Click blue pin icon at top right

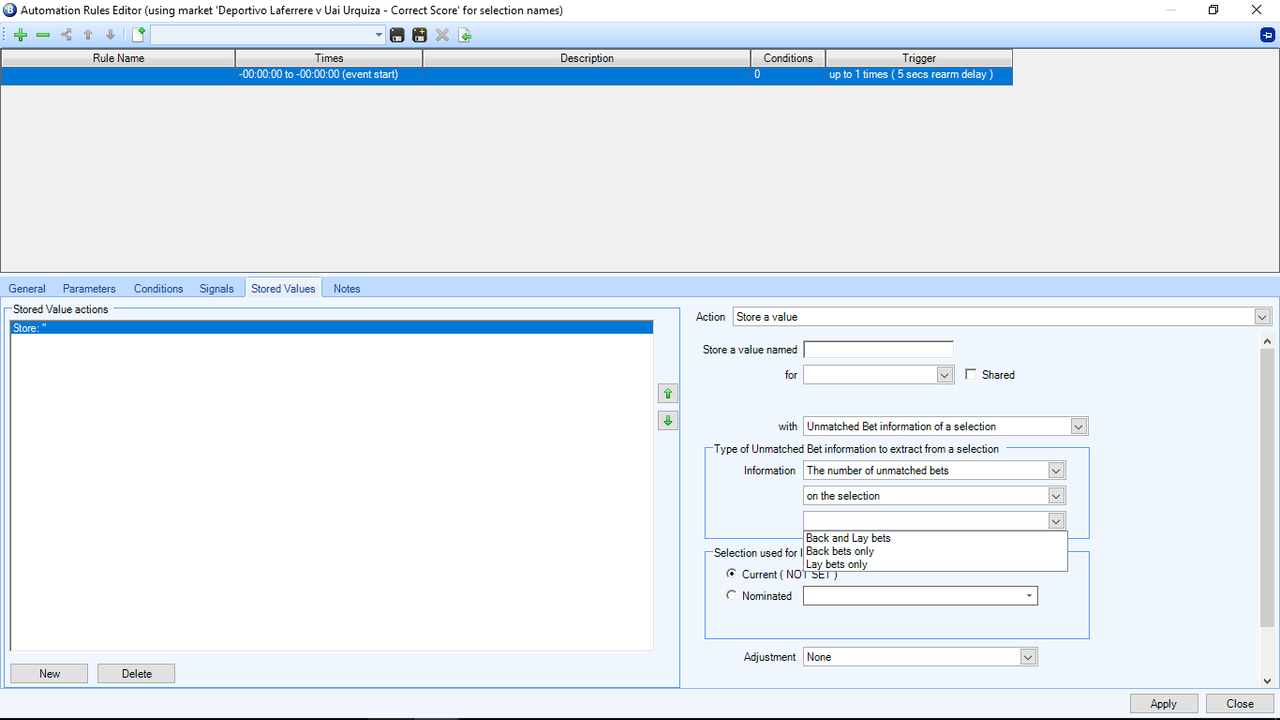click(x=1267, y=35)
